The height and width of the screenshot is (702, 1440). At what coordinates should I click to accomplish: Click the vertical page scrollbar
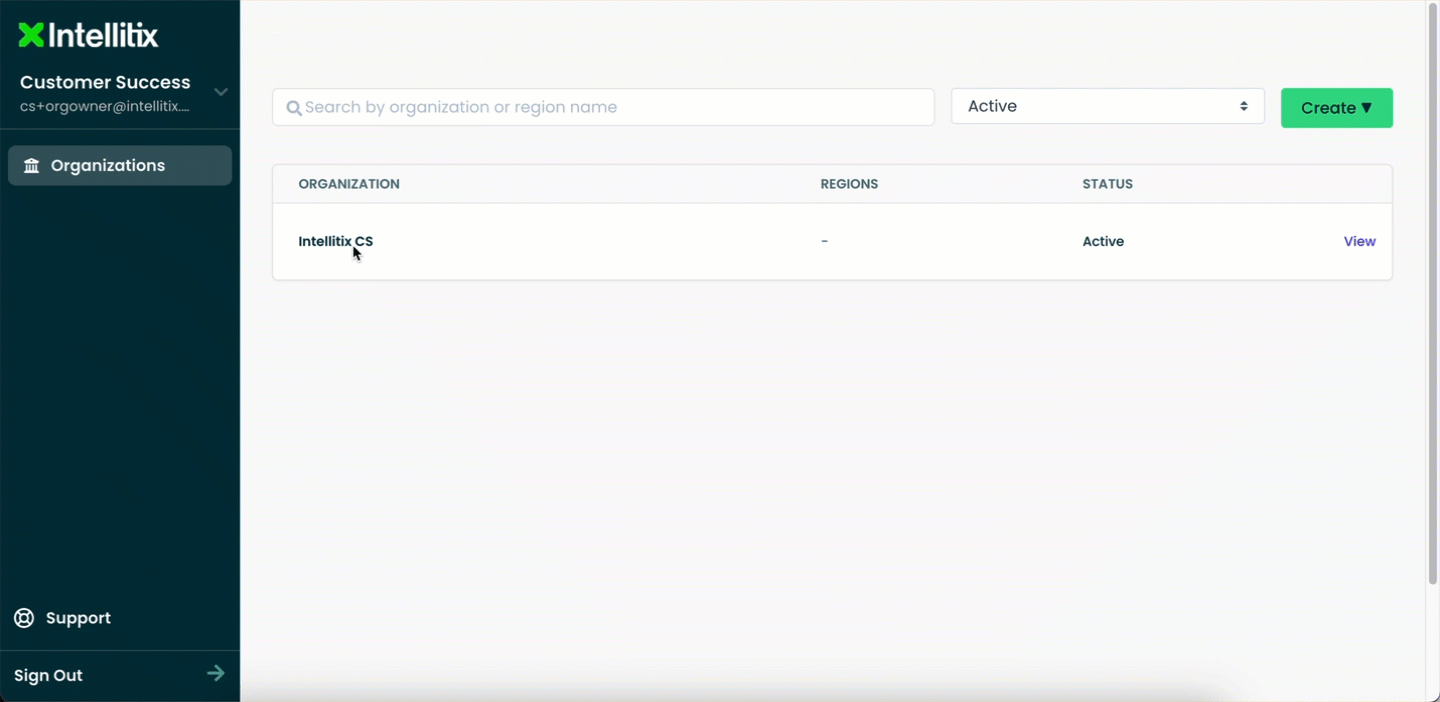coord(1432,300)
